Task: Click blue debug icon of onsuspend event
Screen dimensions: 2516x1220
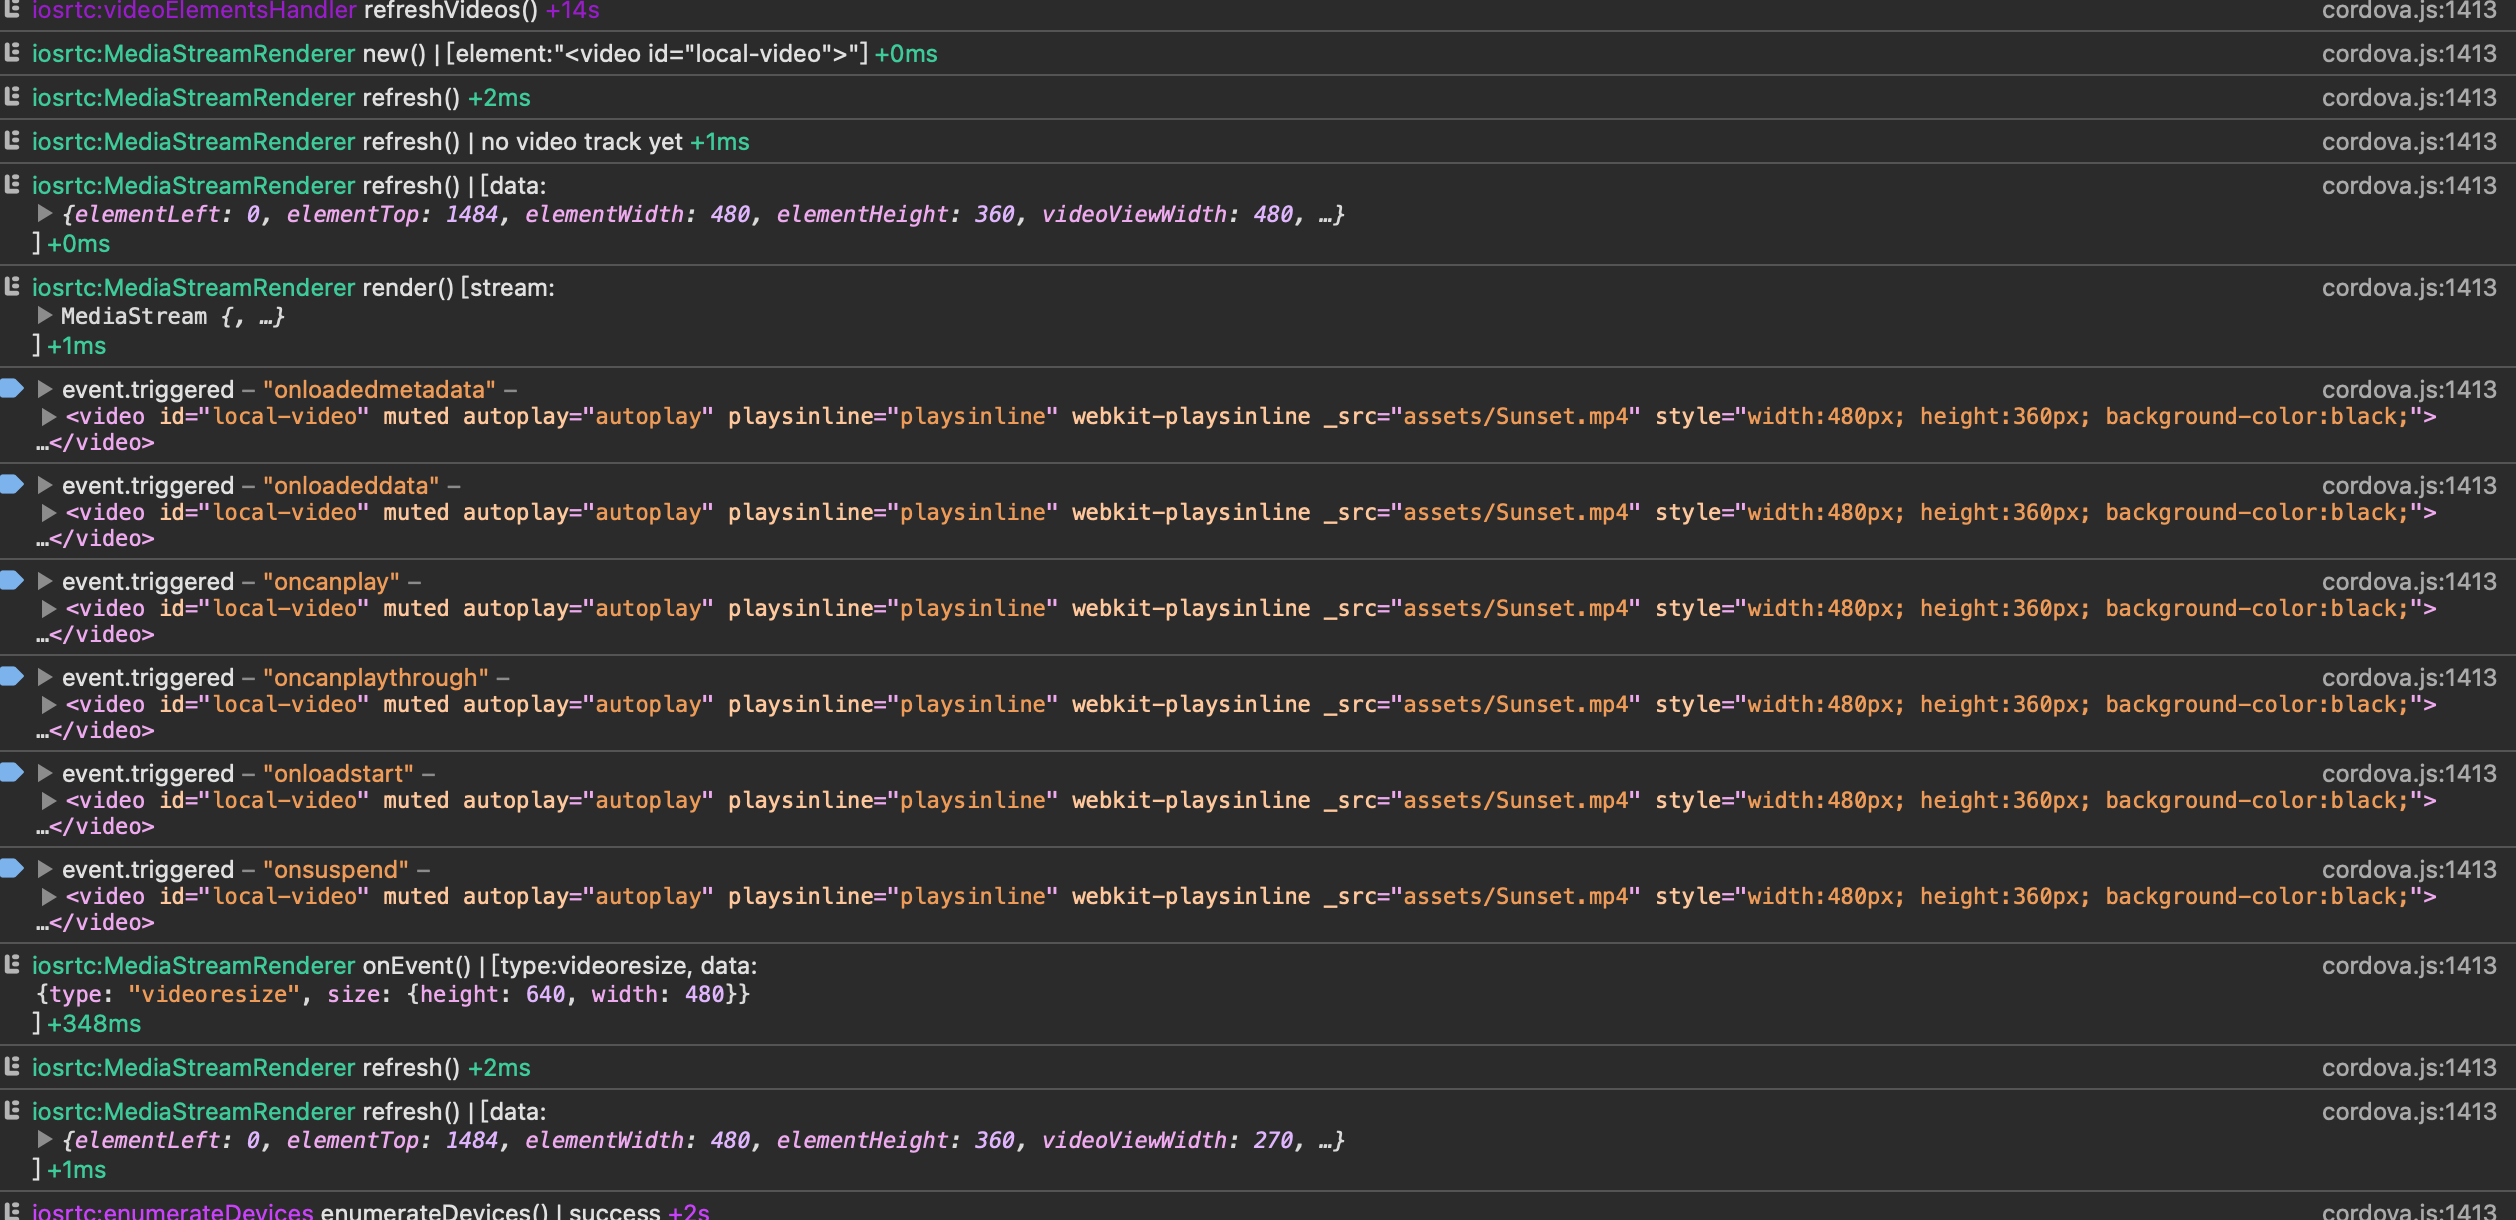Action: 12,868
